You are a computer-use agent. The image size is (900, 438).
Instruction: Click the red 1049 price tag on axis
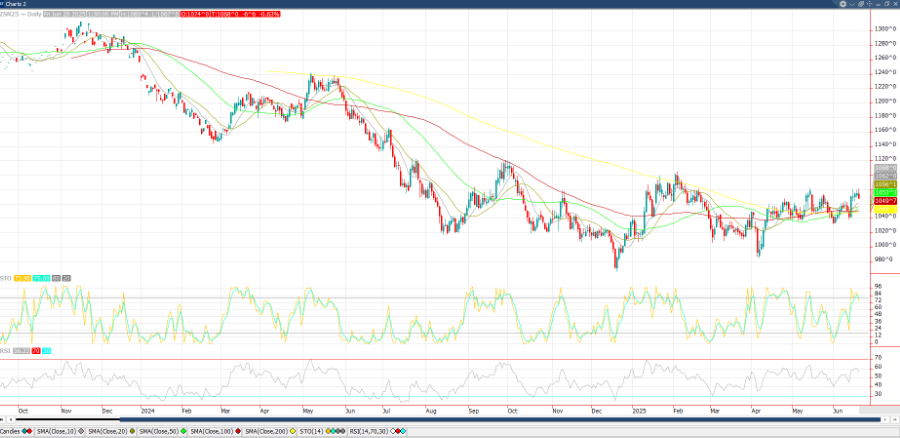click(x=885, y=202)
